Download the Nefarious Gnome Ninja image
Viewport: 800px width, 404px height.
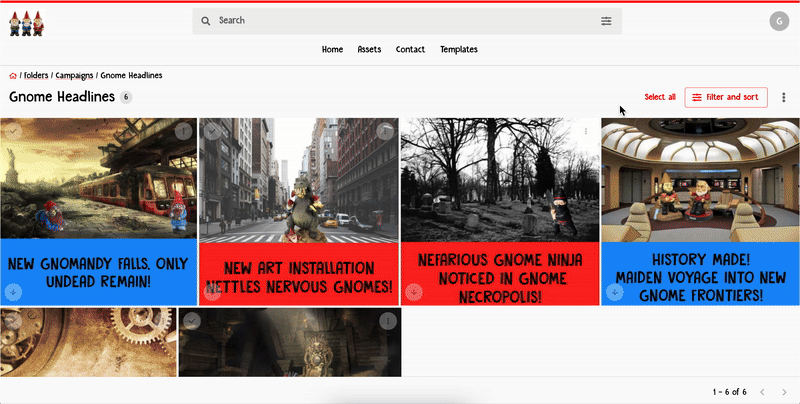click(414, 292)
